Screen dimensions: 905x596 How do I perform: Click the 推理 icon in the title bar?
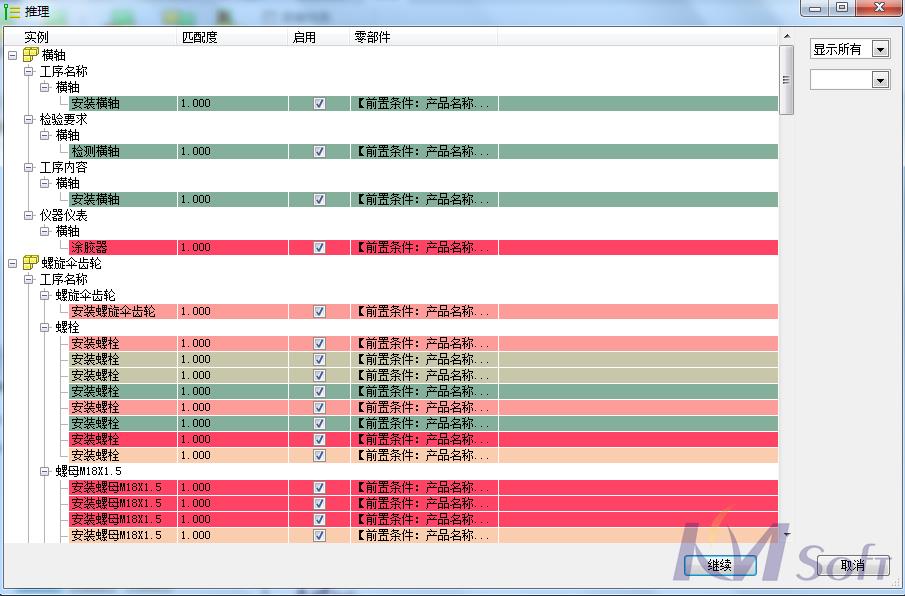pyautogui.click(x=10, y=11)
